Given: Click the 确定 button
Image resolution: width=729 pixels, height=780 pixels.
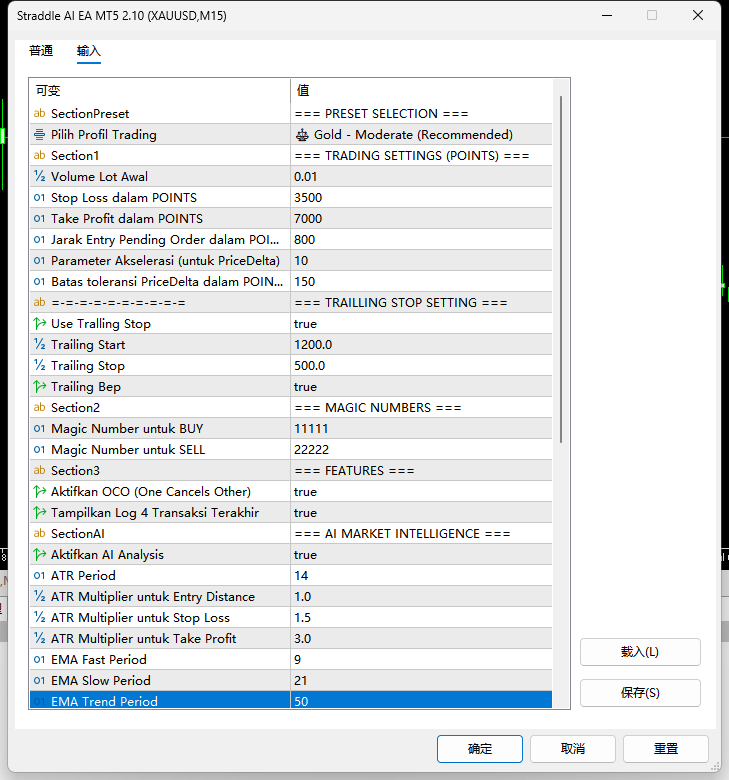Looking at the screenshot, I should point(480,749).
